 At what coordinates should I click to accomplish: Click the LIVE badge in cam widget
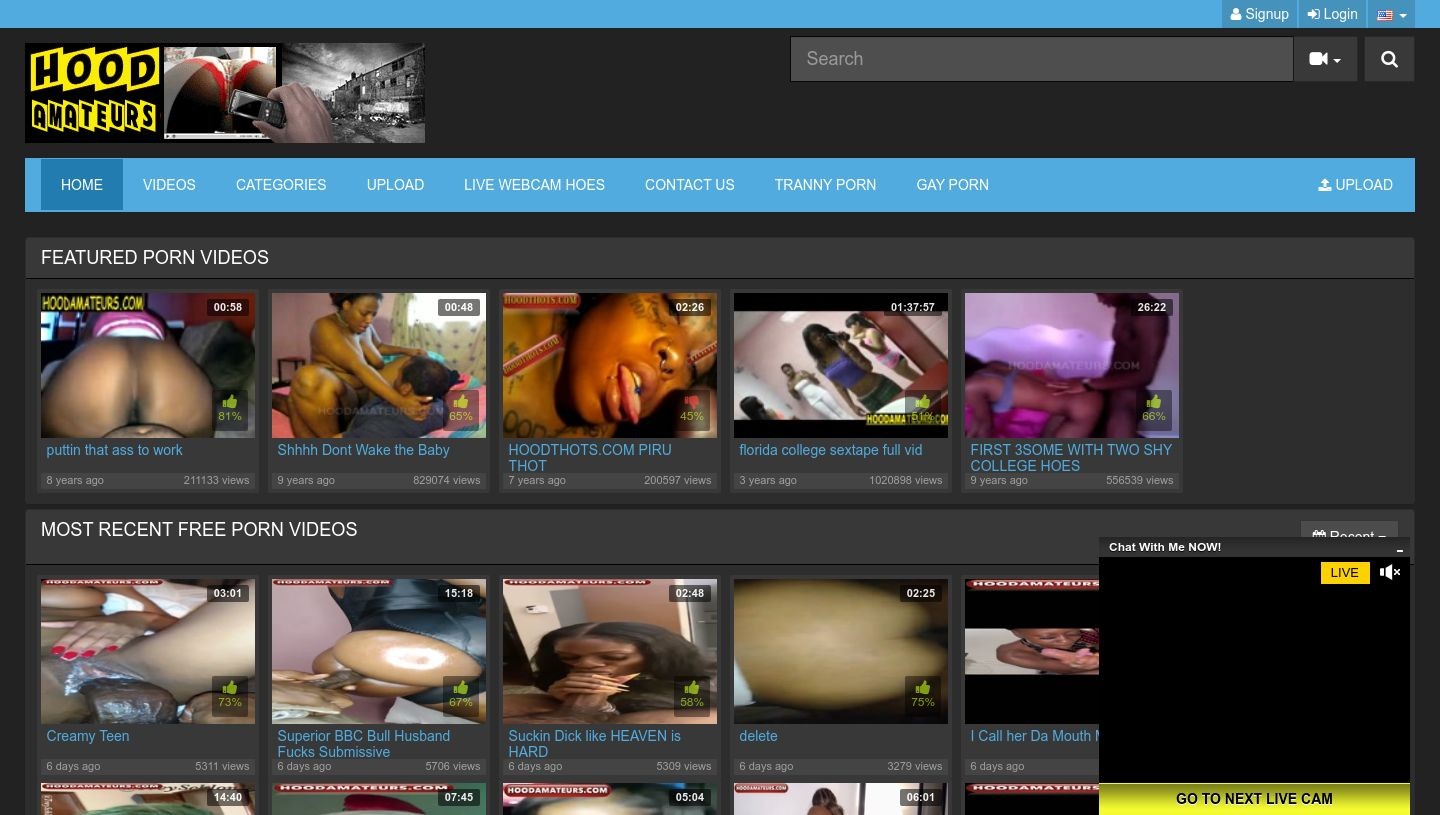click(1344, 573)
